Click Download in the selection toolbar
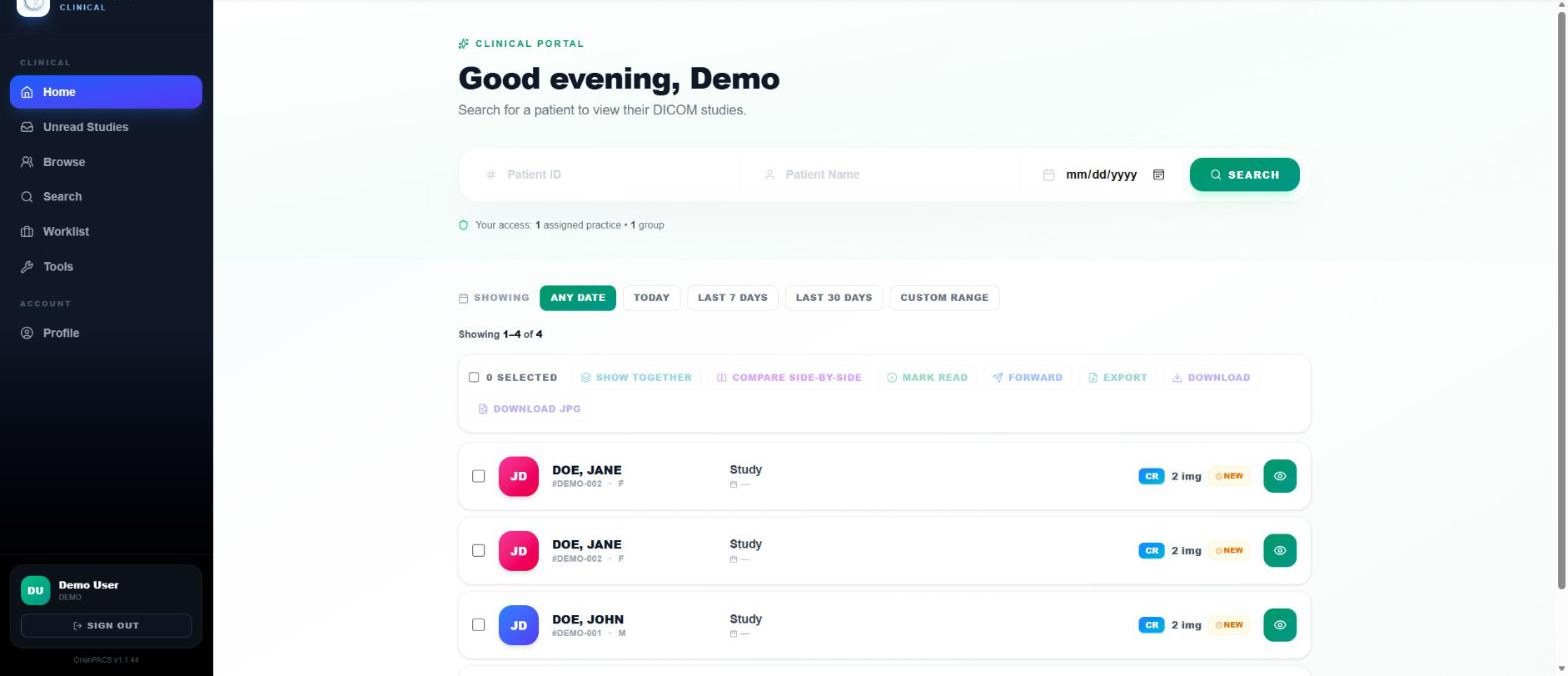The image size is (1568, 676). click(x=1211, y=378)
